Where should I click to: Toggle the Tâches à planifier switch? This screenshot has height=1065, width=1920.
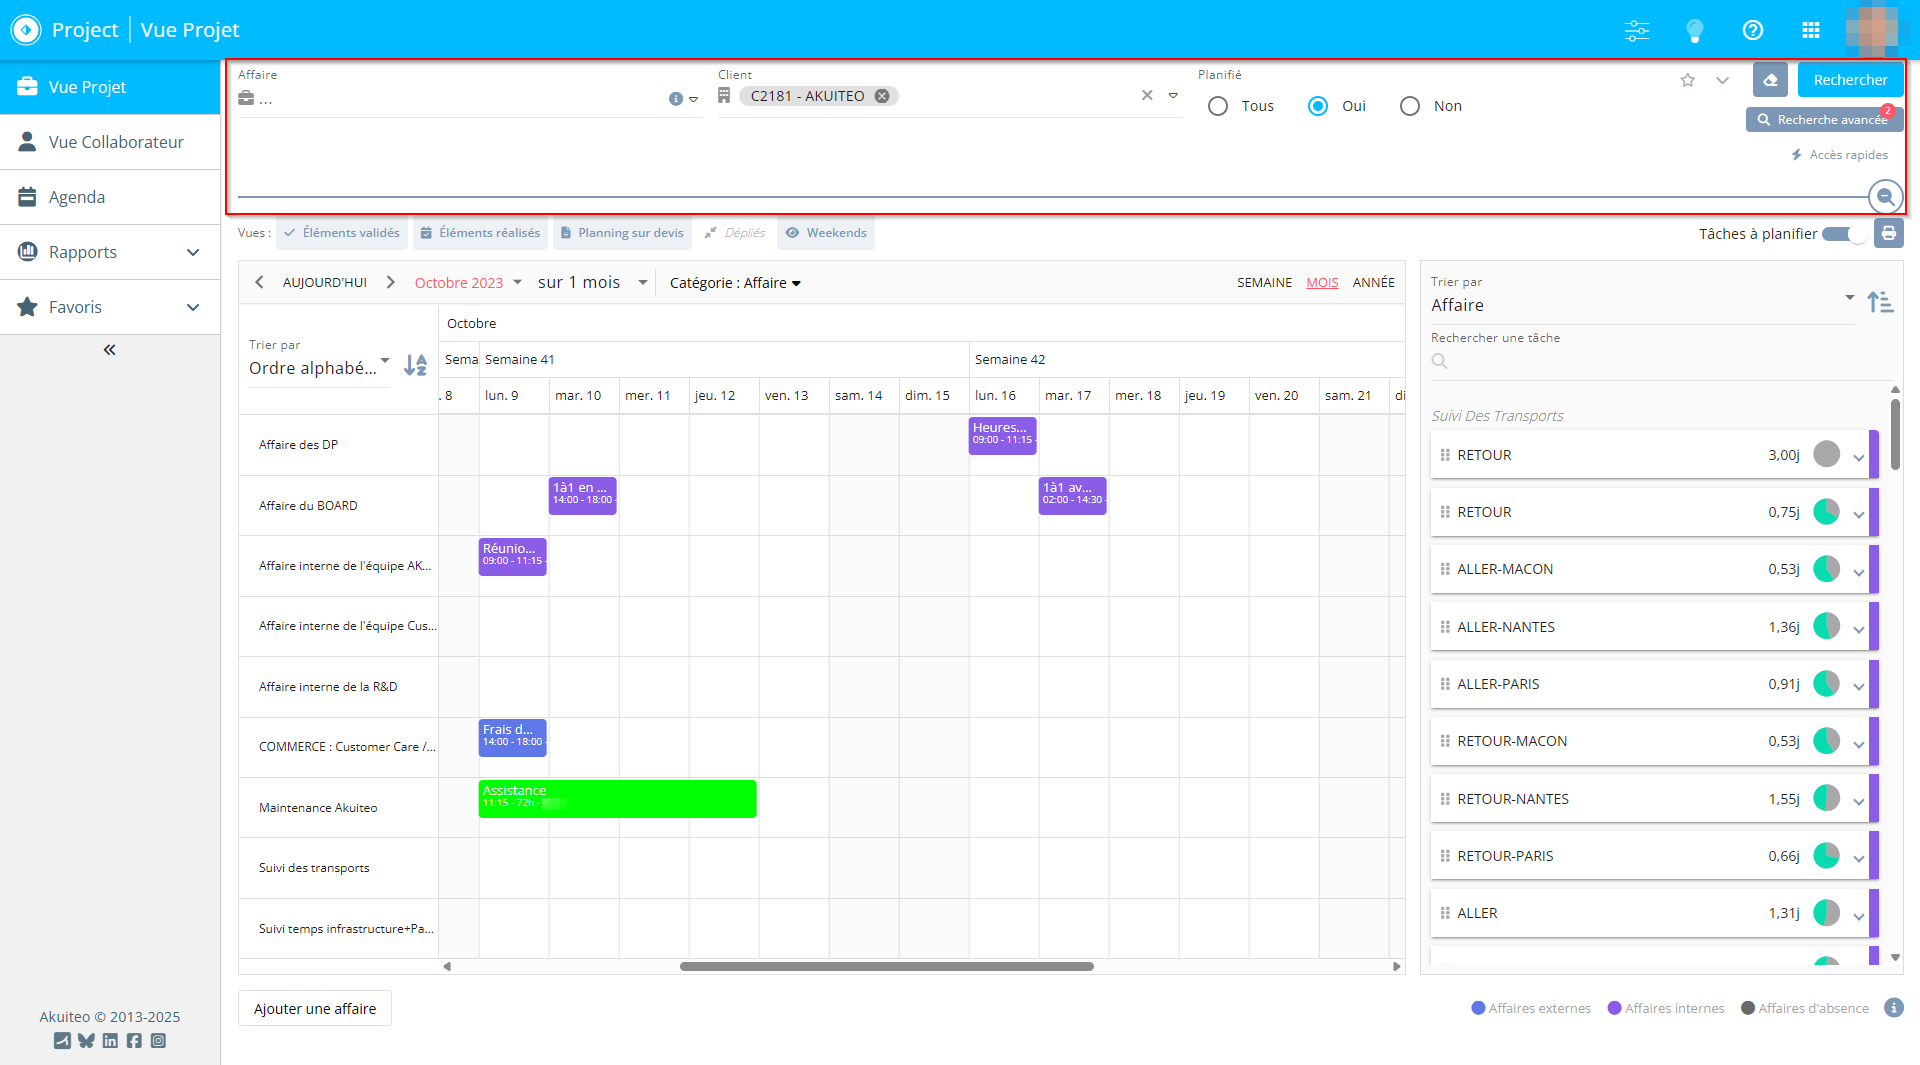pos(1843,234)
